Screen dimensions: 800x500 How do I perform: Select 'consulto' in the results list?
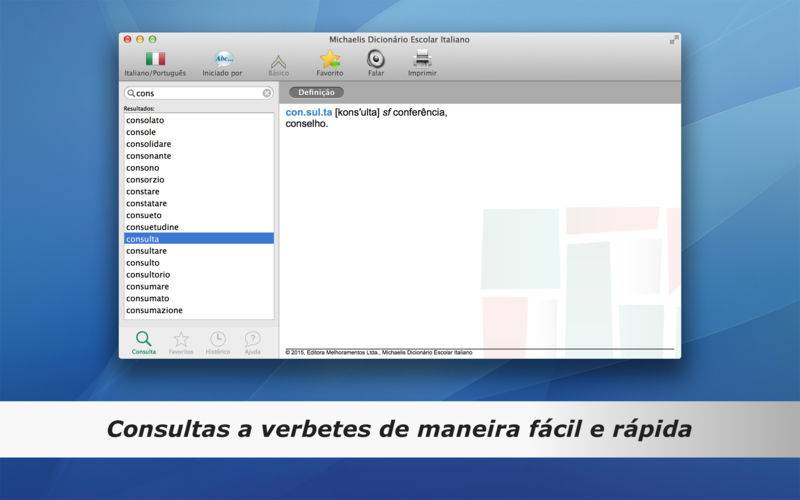coord(199,263)
